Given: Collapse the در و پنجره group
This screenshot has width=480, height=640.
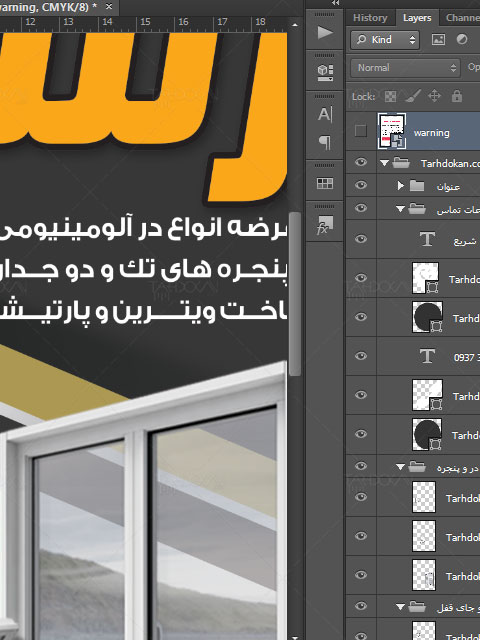Looking at the screenshot, I should click(400, 467).
